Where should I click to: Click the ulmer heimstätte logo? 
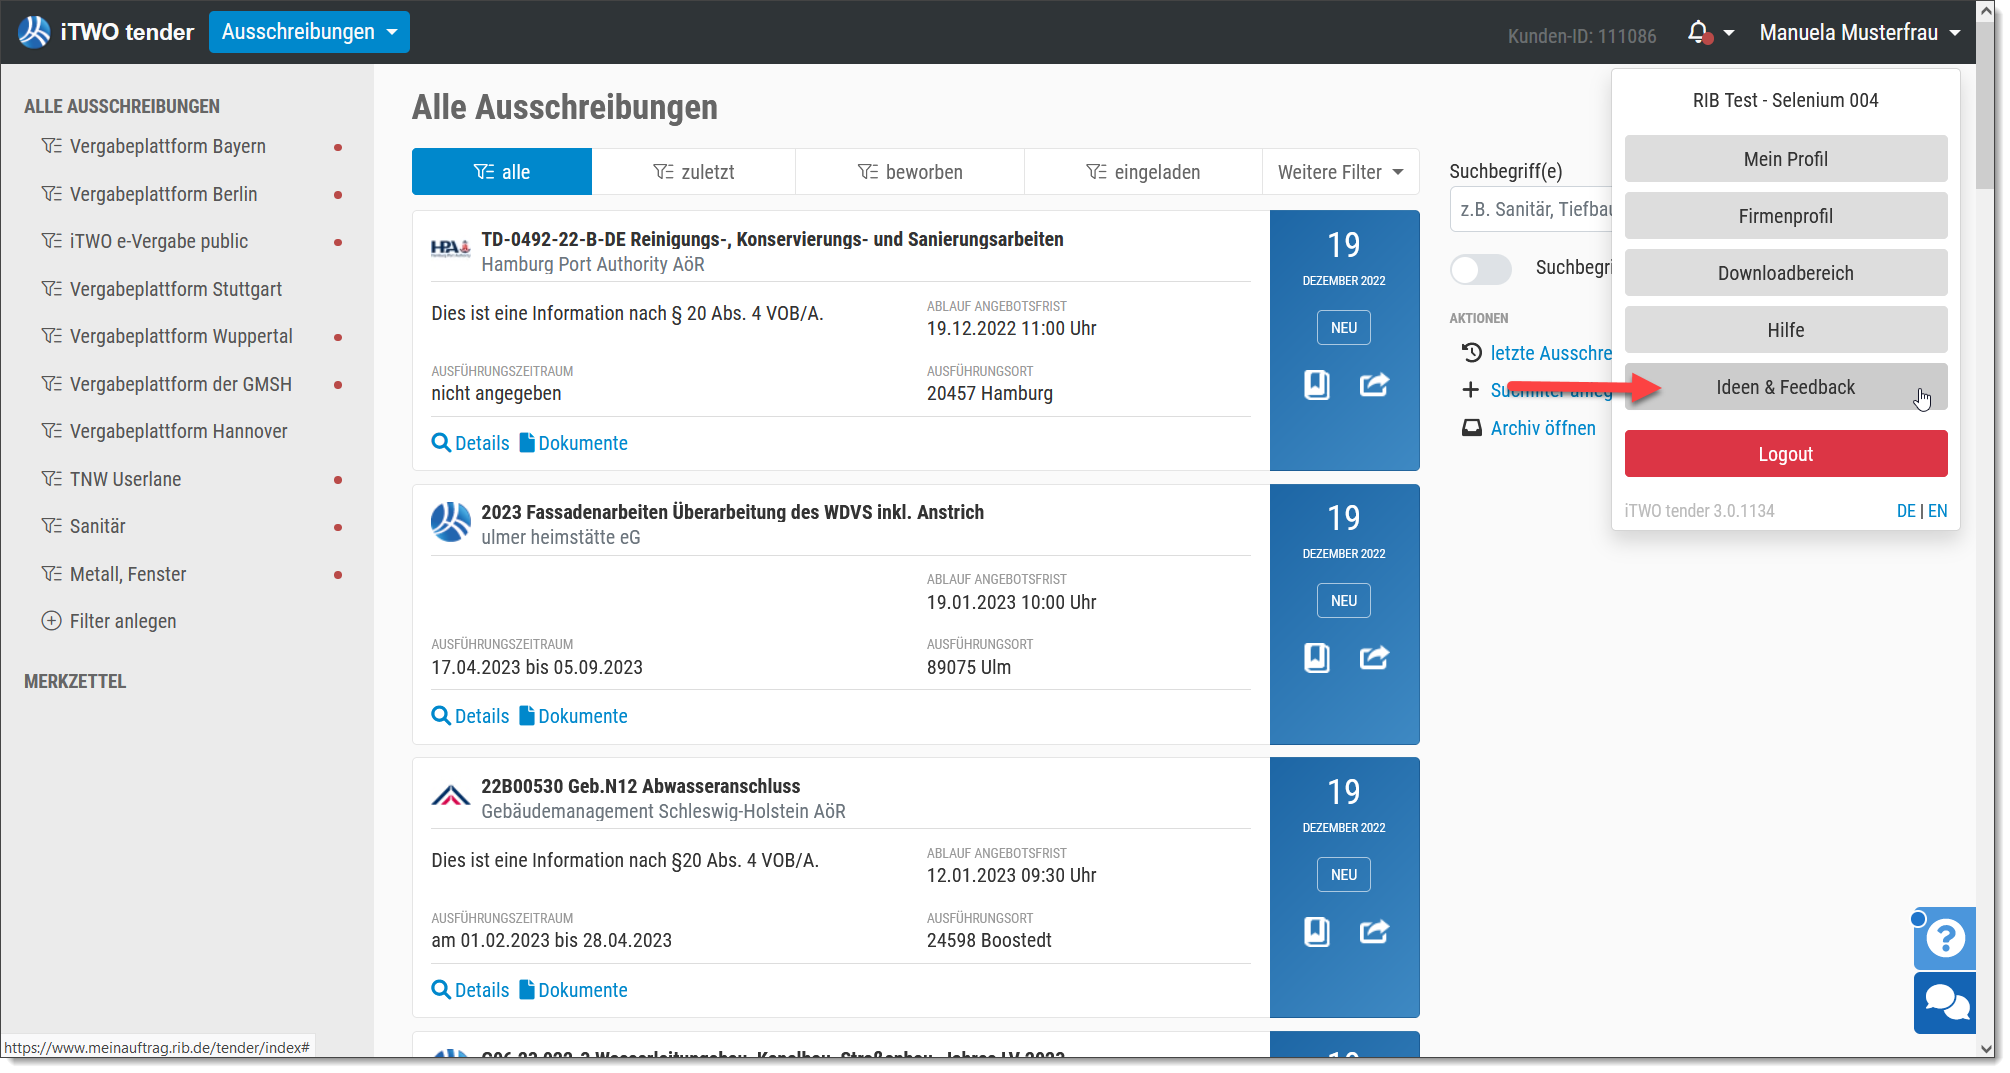[x=450, y=522]
